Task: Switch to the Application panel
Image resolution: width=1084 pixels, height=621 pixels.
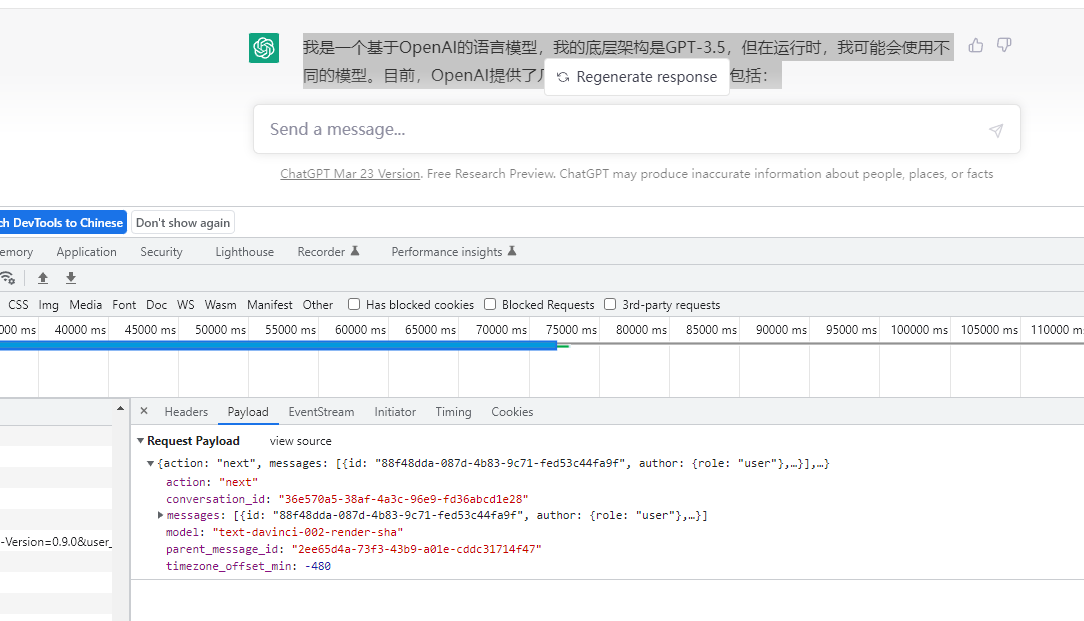Action: point(86,252)
